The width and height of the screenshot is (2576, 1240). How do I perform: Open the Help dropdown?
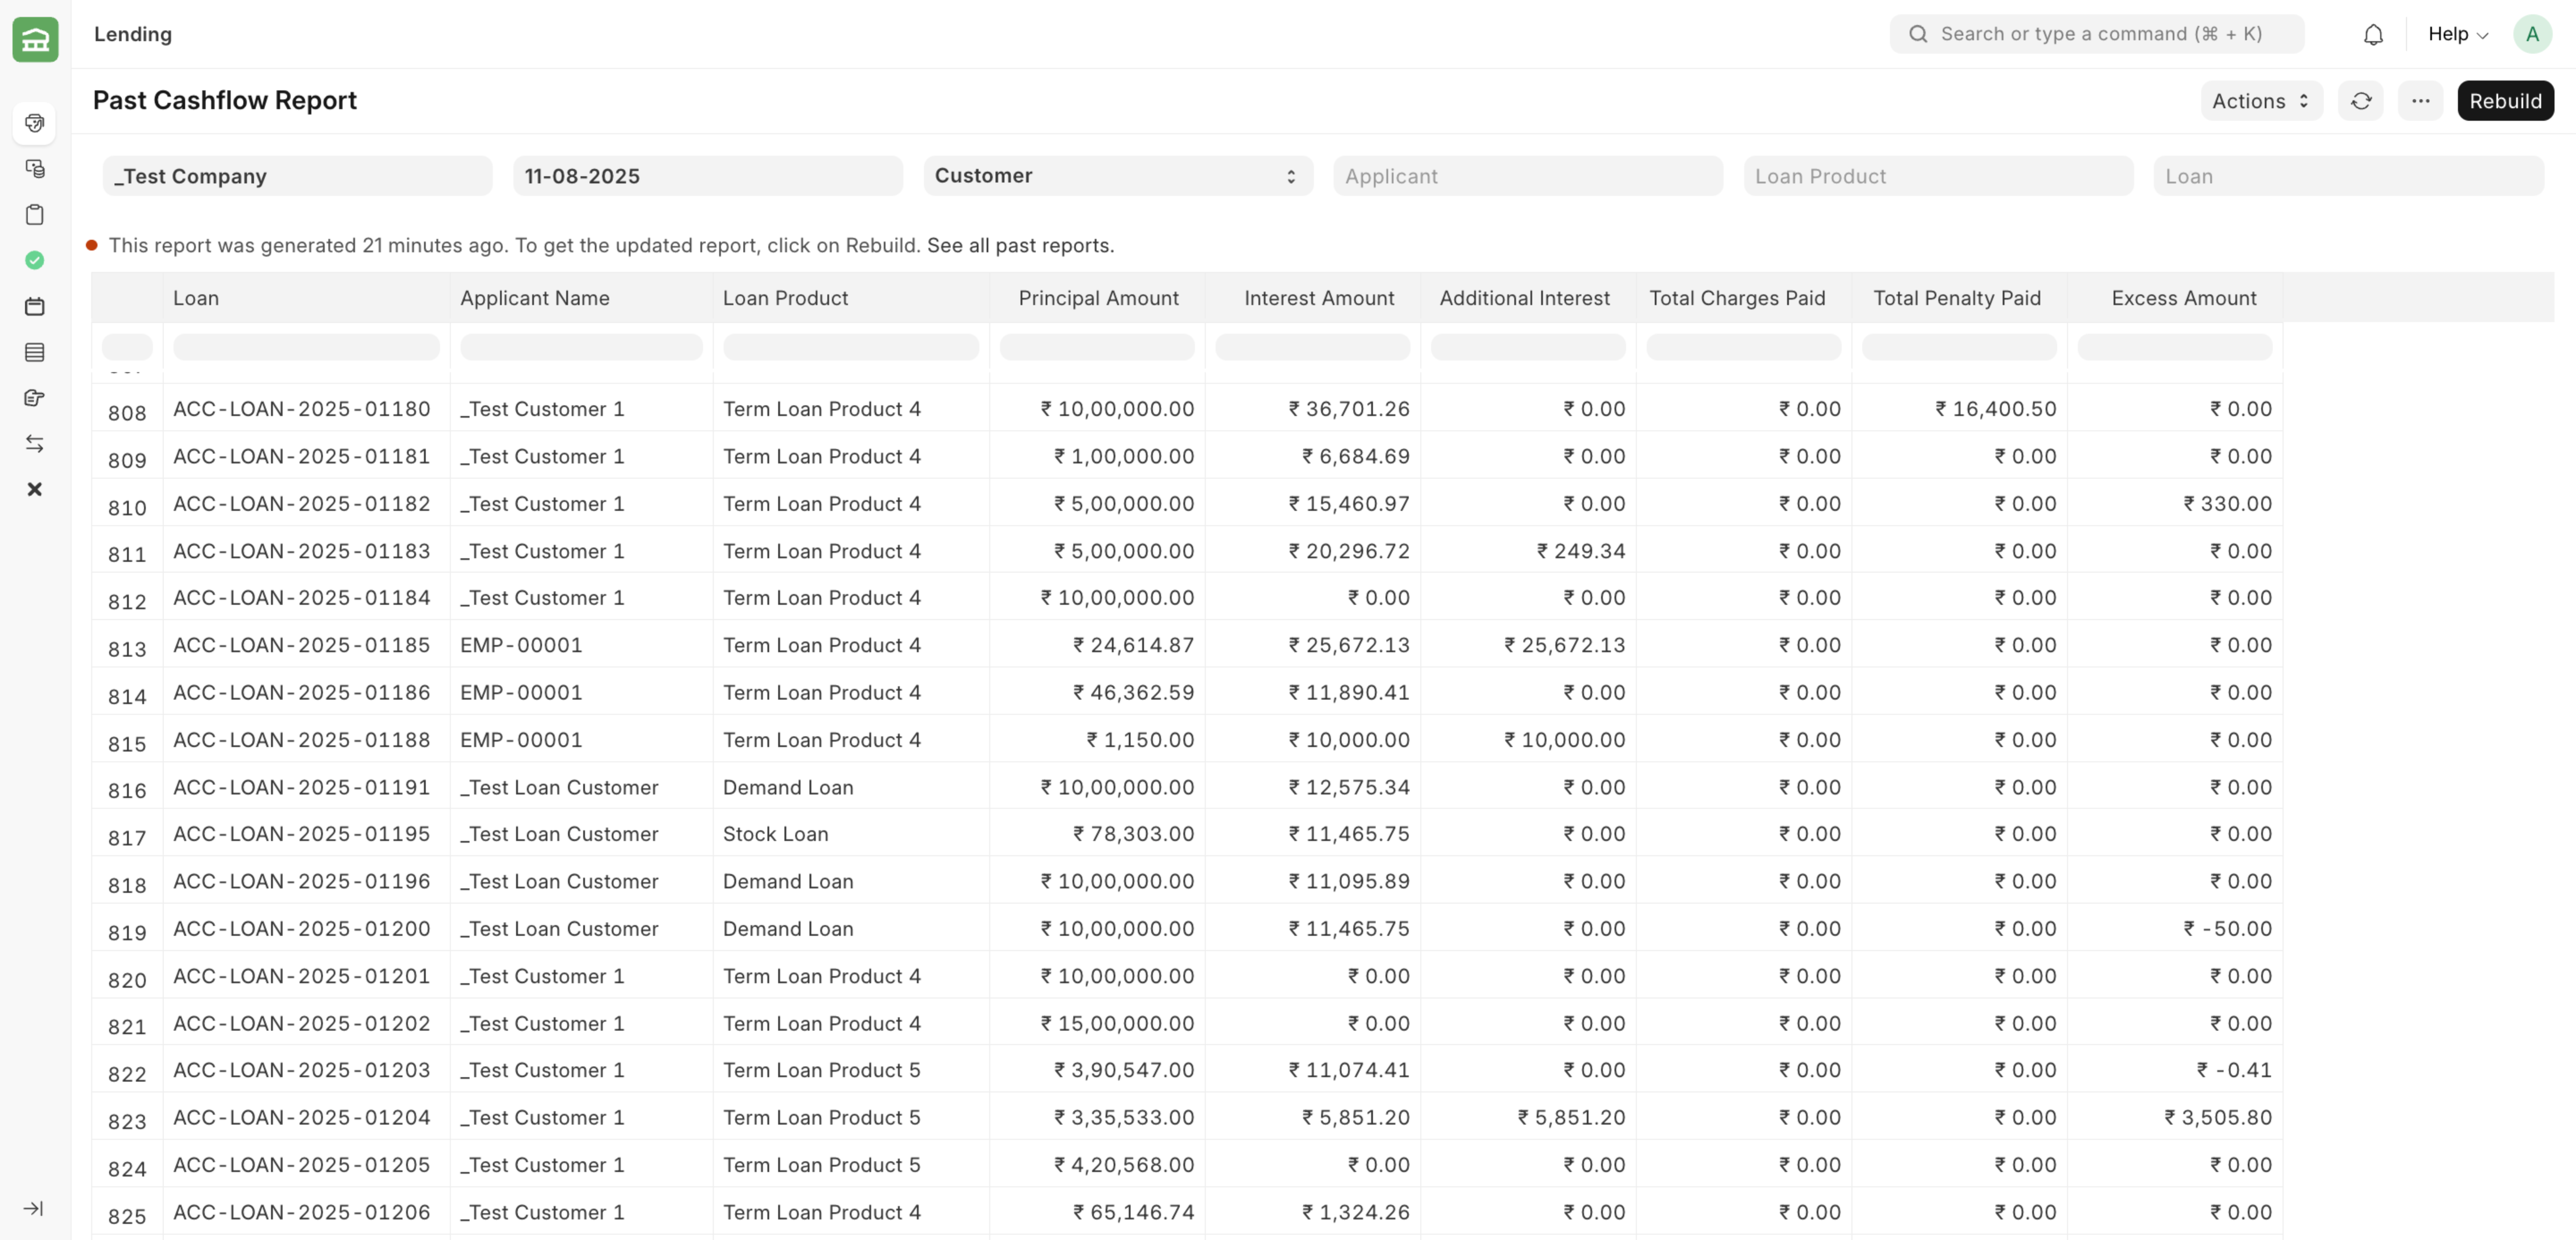click(2458, 34)
